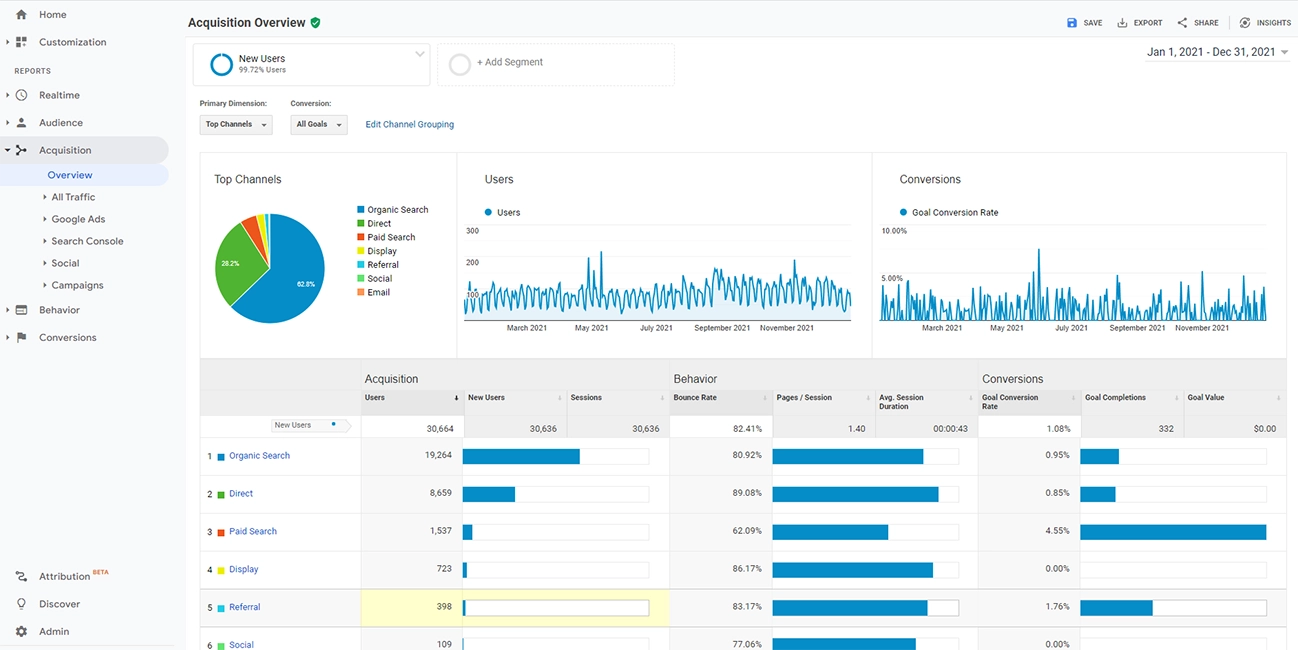Expand the Google Ads submenu
Viewport: 1298px width, 650px height.
pos(78,219)
